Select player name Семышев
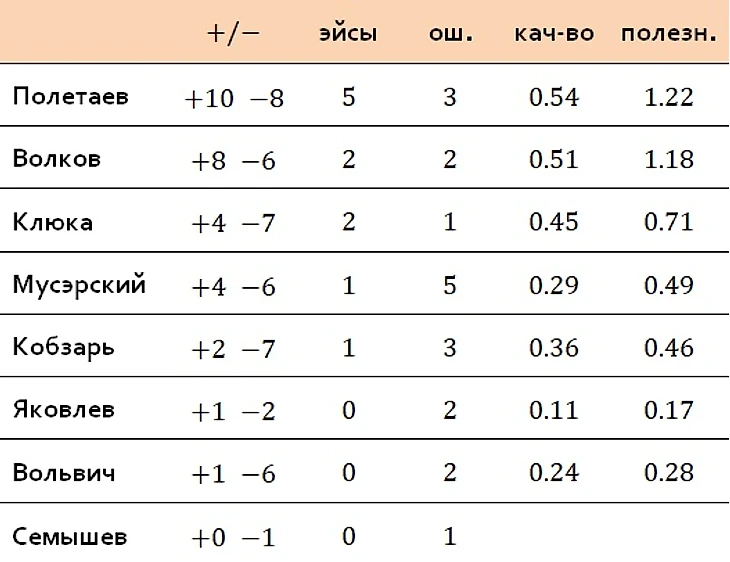730x562 pixels. coord(70,536)
